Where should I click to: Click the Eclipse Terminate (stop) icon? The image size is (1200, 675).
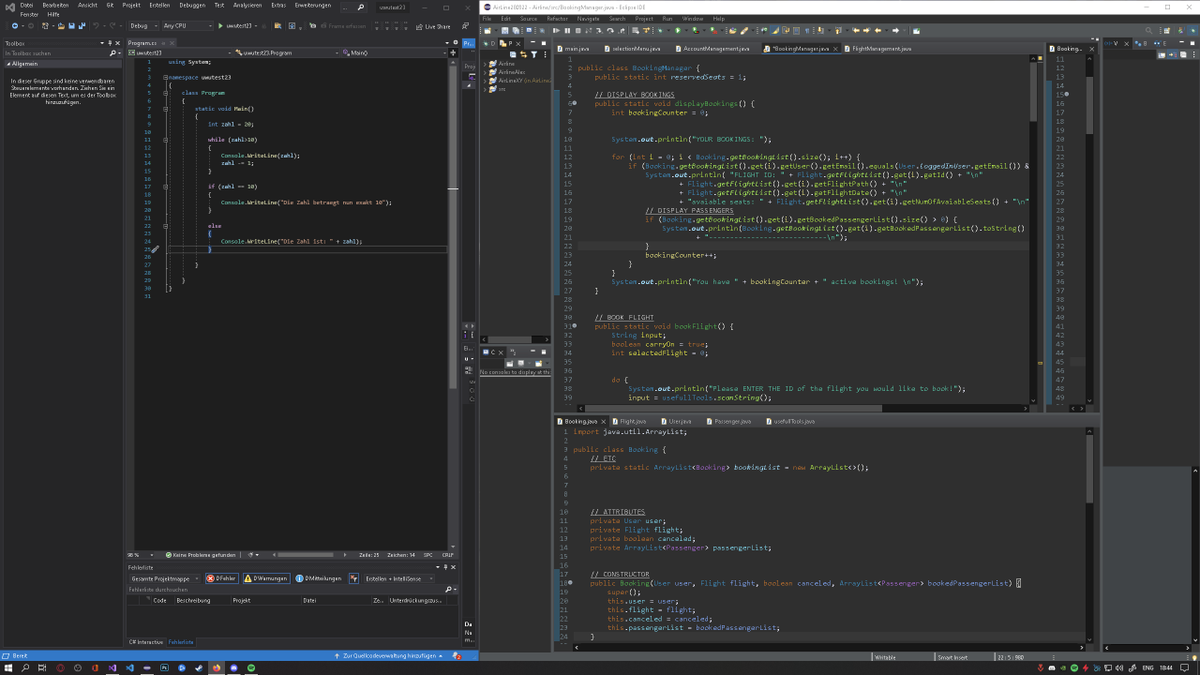(578, 30)
